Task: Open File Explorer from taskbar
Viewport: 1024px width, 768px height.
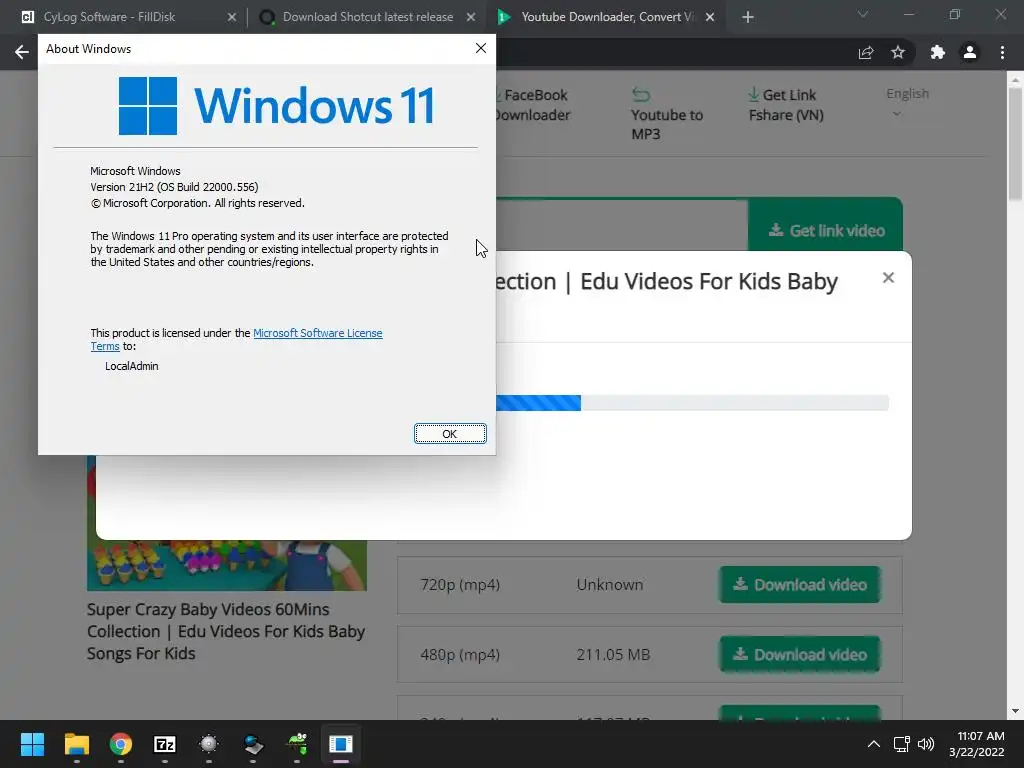Action: (x=76, y=744)
